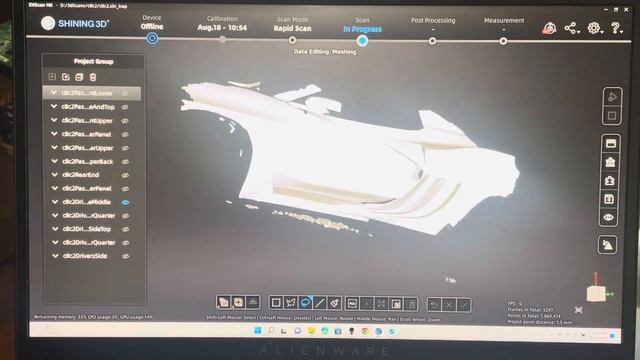Open the red 3D community icon at top

pyautogui.click(x=549, y=28)
